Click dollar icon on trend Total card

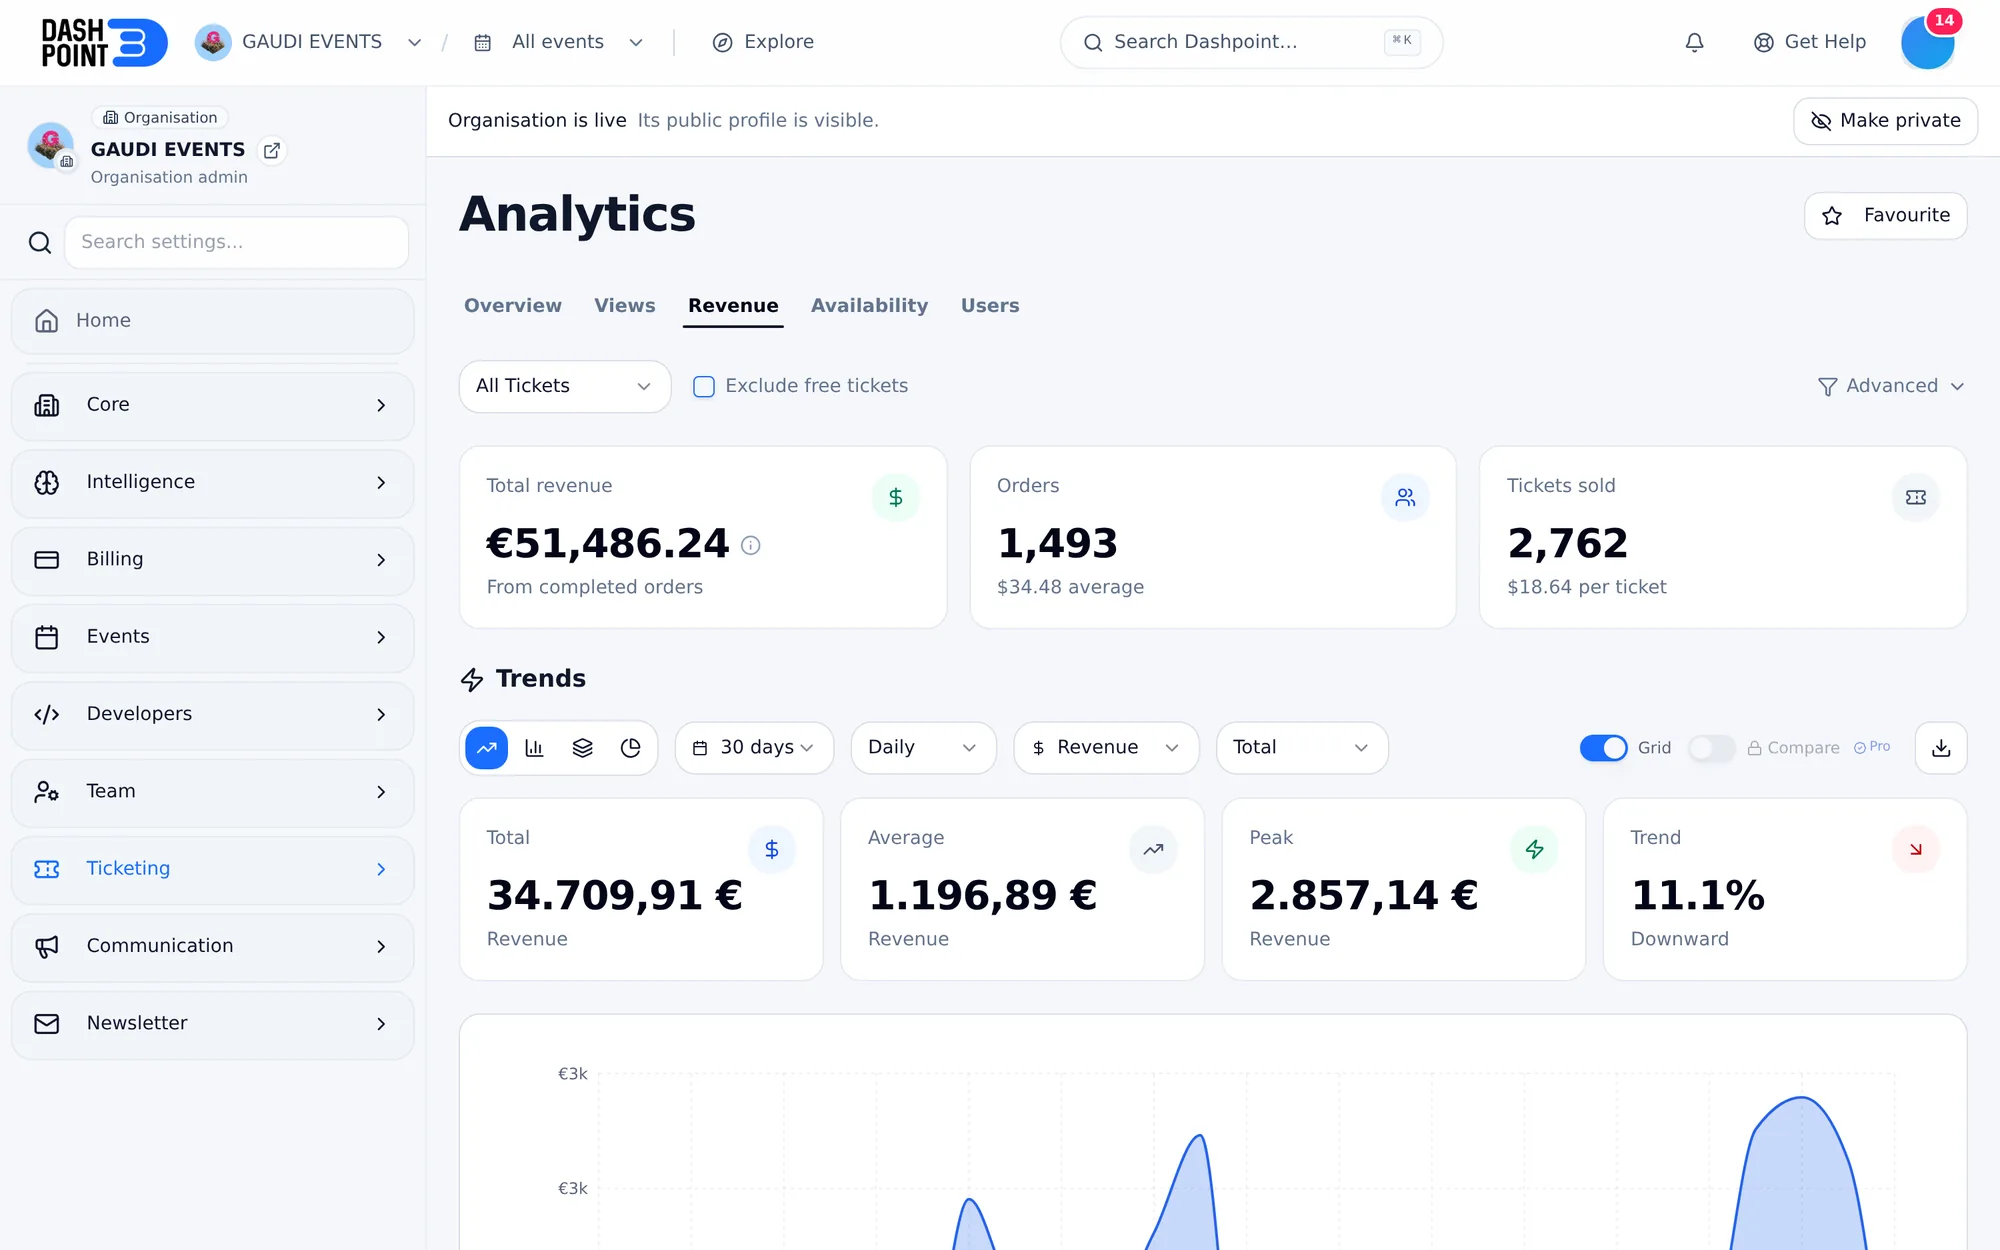click(772, 849)
